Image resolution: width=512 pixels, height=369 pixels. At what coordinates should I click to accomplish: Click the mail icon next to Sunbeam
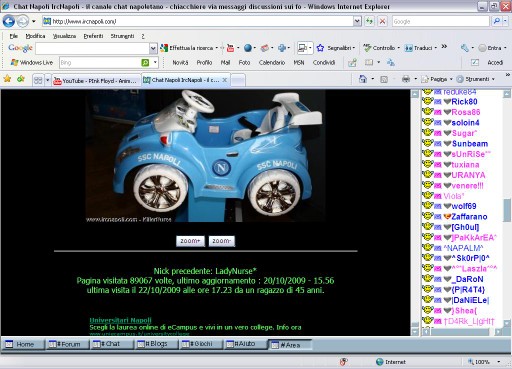tap(438, 144)
